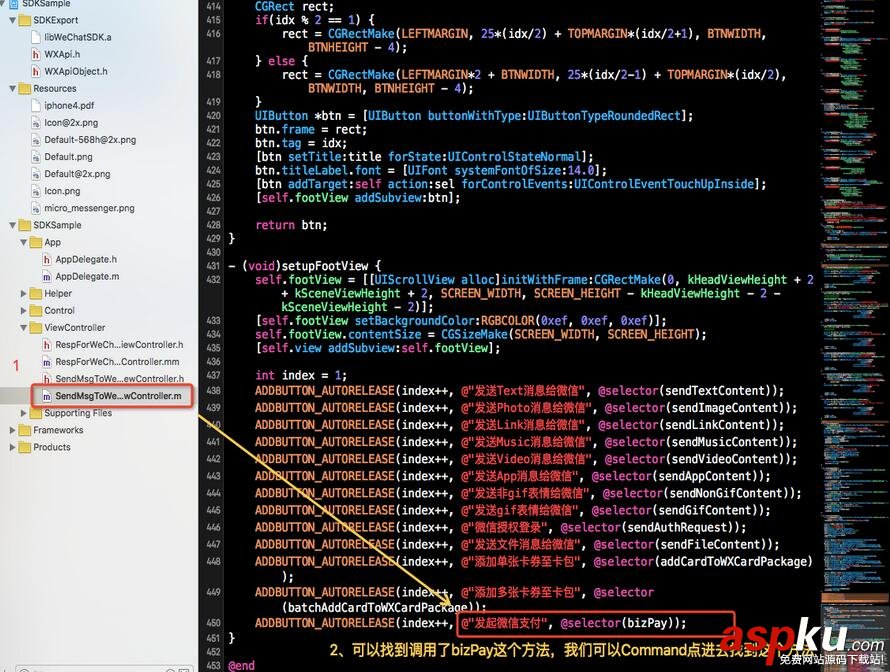
Task: Click the SendMsgToWe...ewController.h file icon
Action: pyautogui.click(x=47, y=379)
